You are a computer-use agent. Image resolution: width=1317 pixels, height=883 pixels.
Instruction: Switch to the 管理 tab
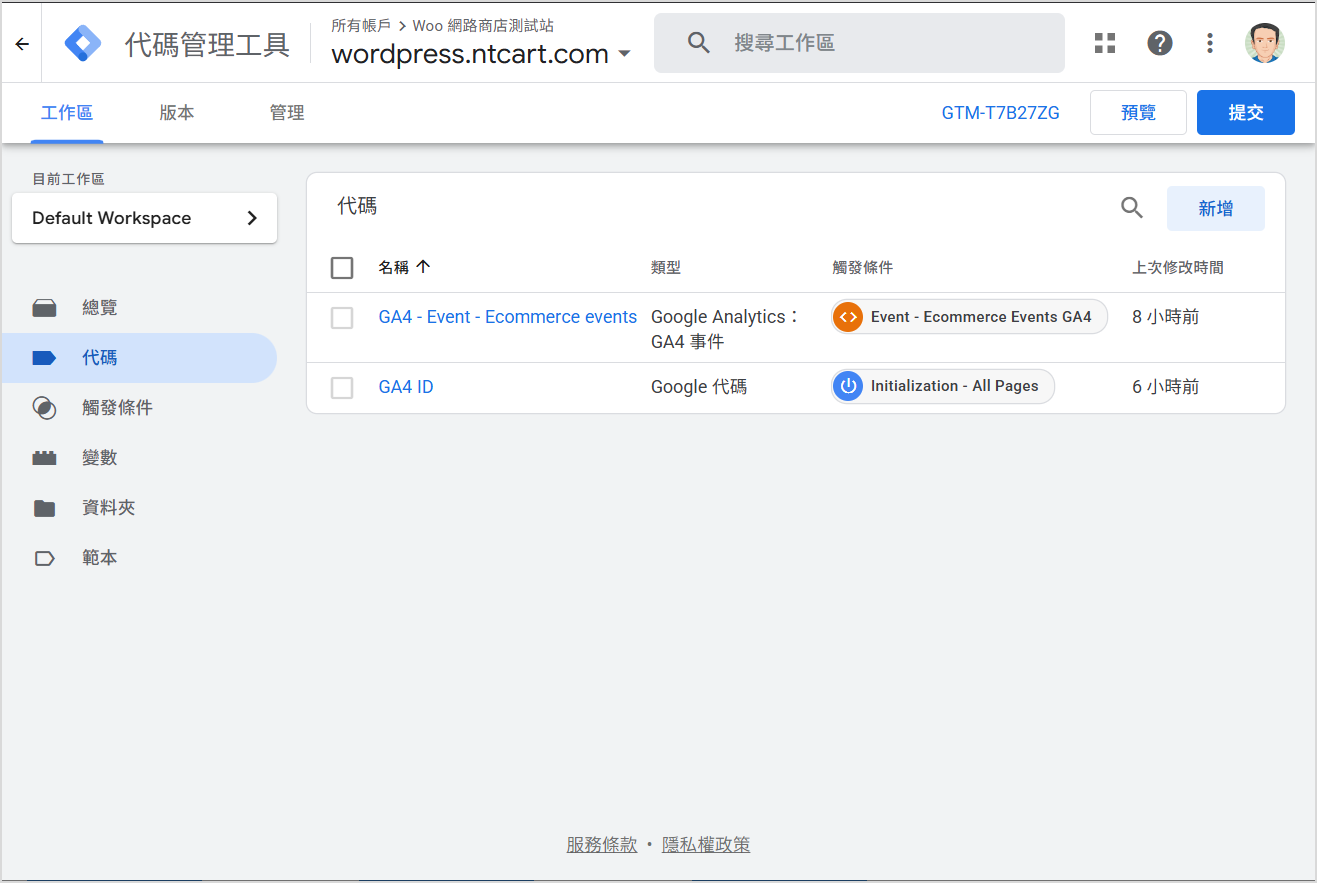coord(287,113)
